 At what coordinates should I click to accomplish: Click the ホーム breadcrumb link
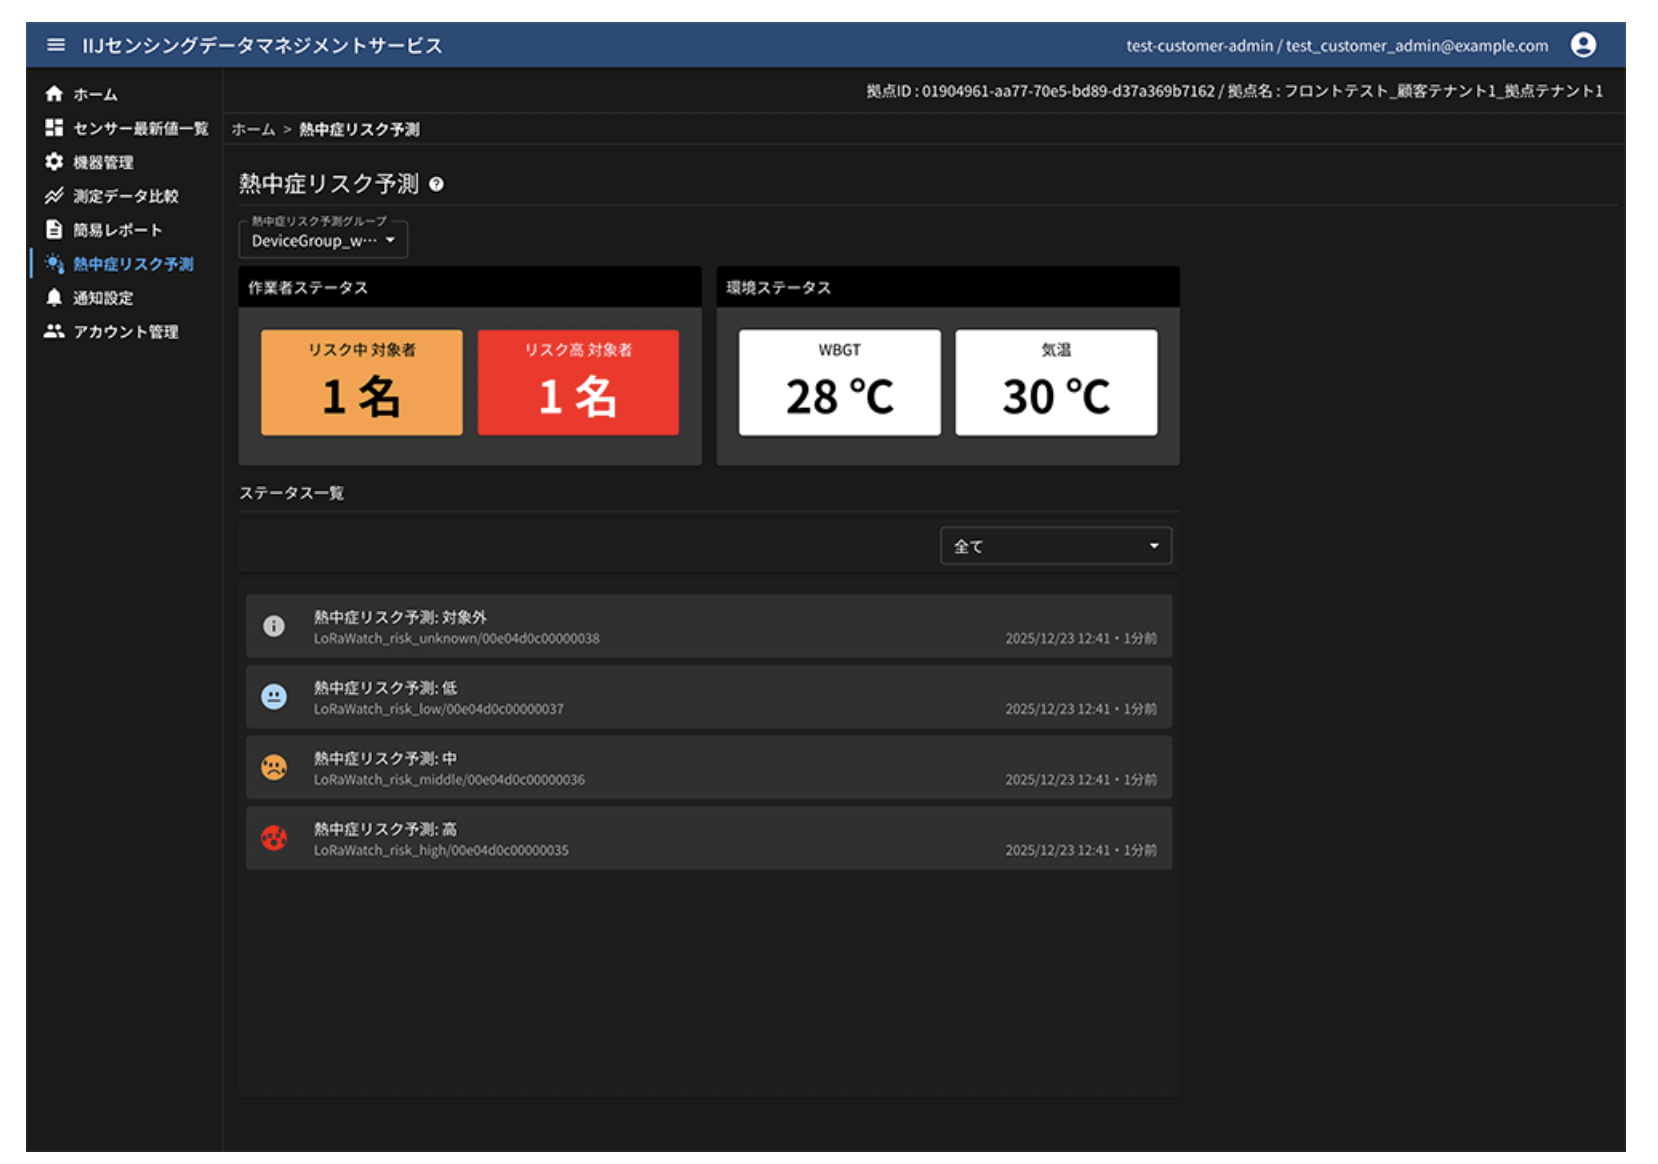[x=253, y=130]
